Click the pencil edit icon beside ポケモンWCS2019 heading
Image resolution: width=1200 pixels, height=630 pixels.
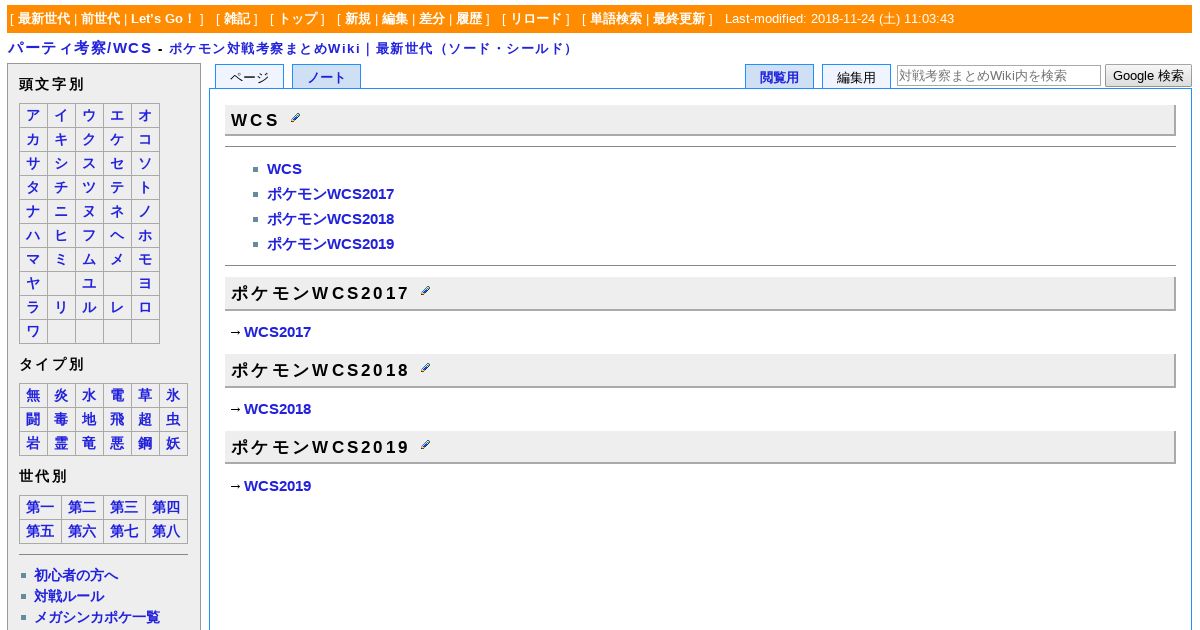425,445
